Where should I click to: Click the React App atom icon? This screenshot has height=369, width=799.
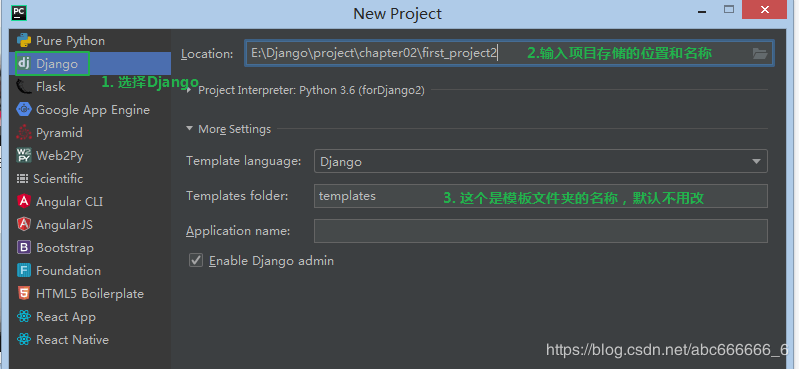pos(23,317)
